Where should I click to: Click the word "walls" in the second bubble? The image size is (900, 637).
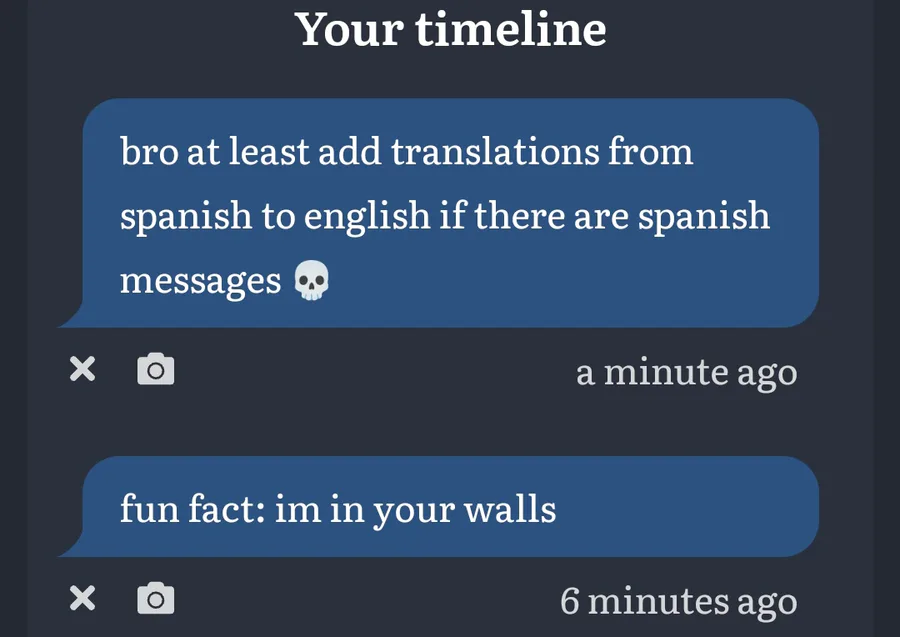click(x=510, y=508)
